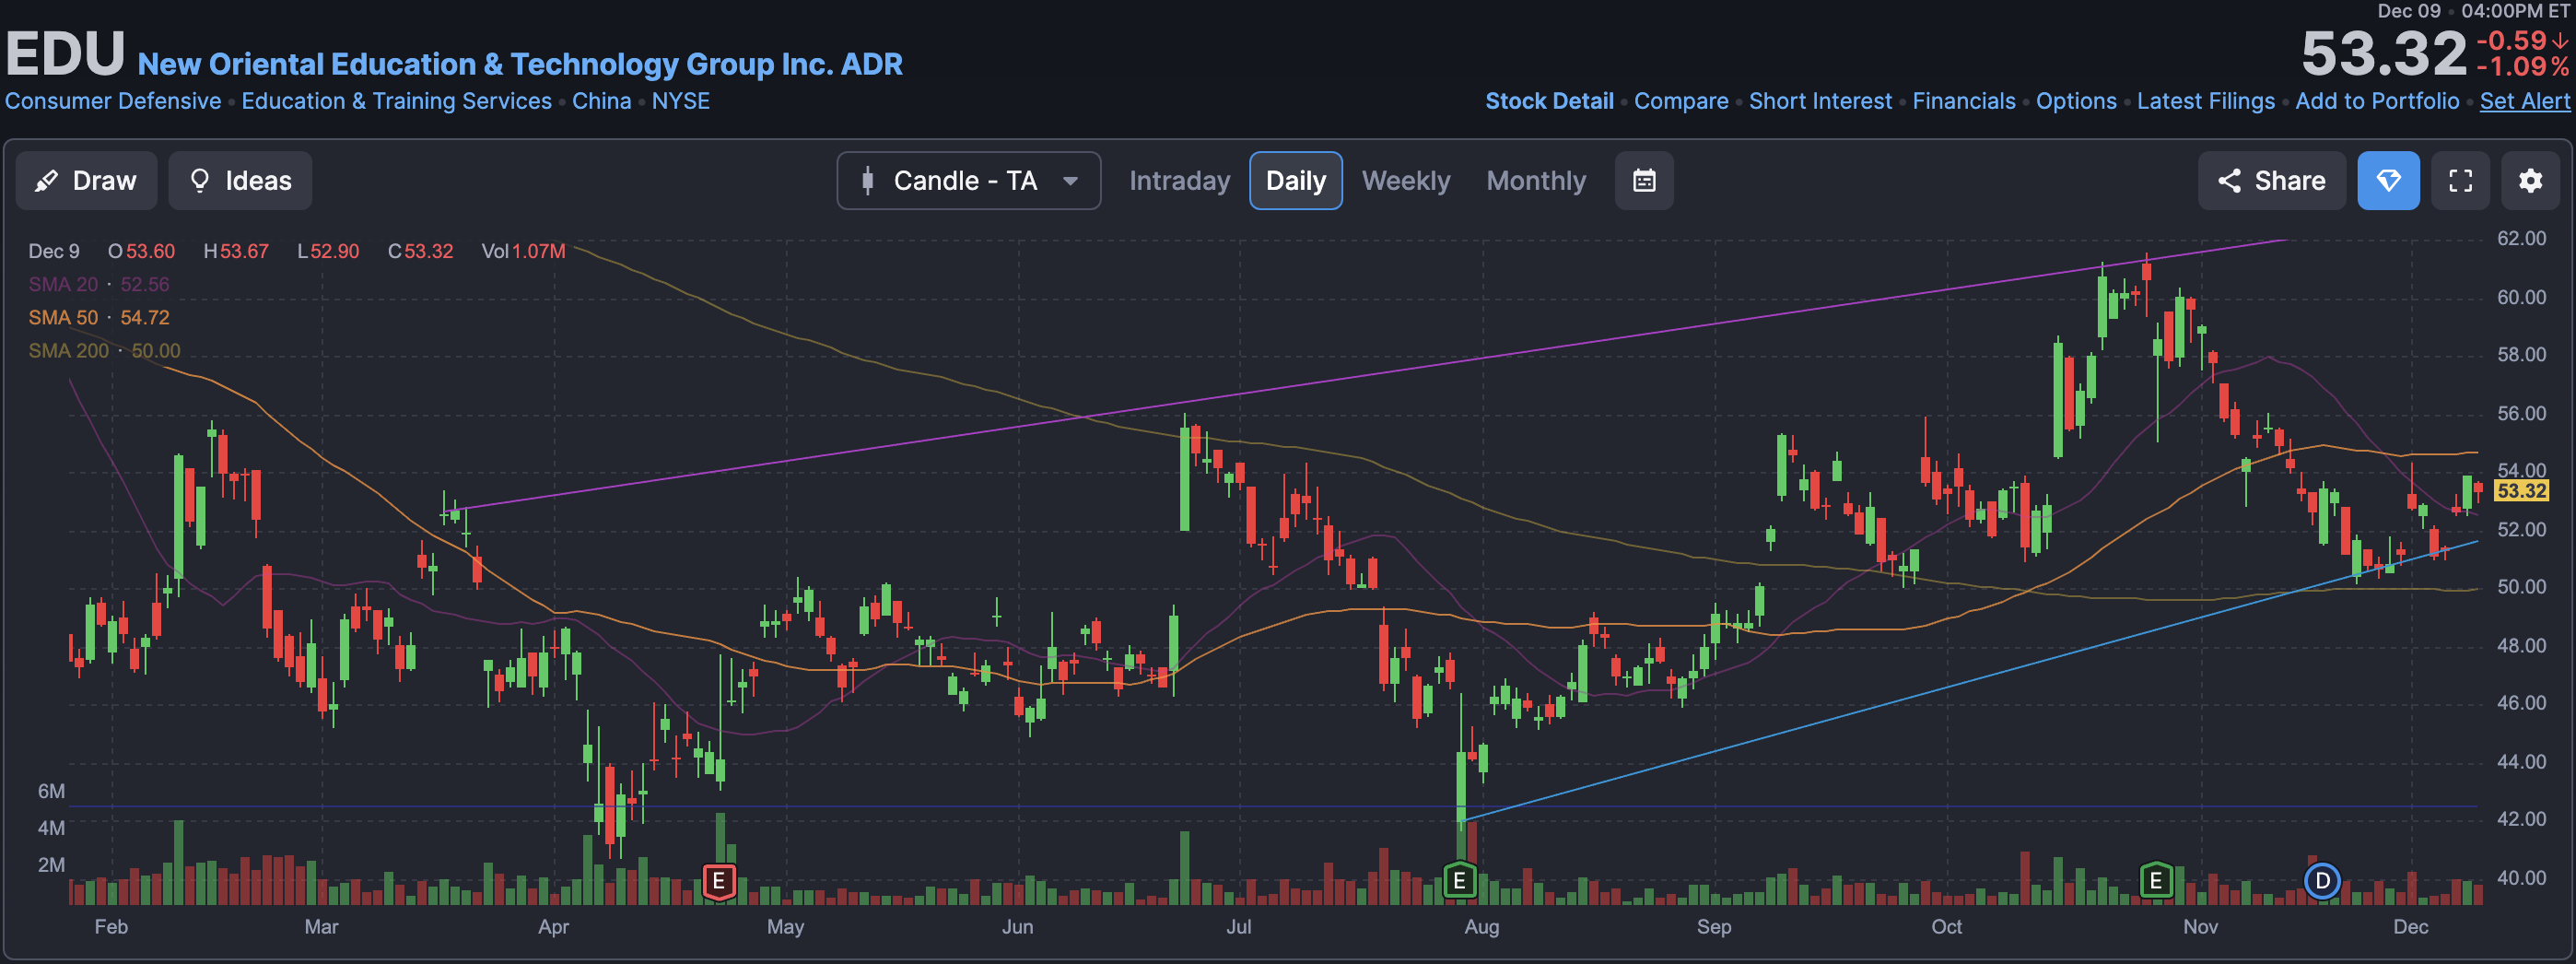Click the blue diamond premium icon
2576x964 pixels.
pos(2388,181)
